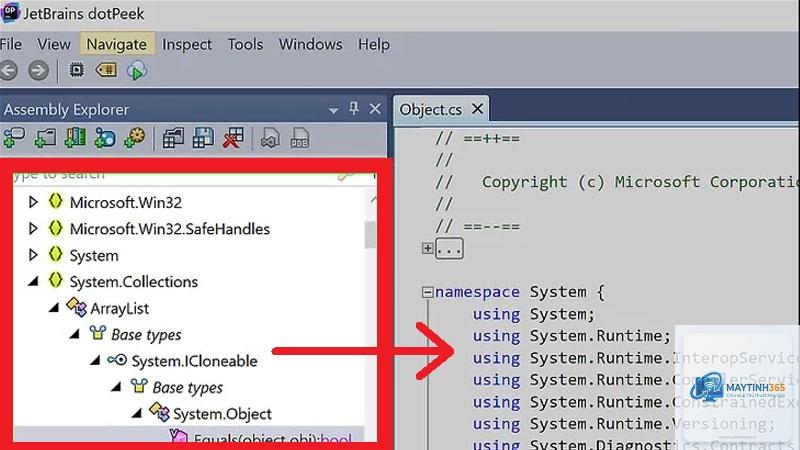The height and width of the screenshot is (450, 800).
Task: Start the symbol server cloud play icon
Action: (x=137, y=70)
